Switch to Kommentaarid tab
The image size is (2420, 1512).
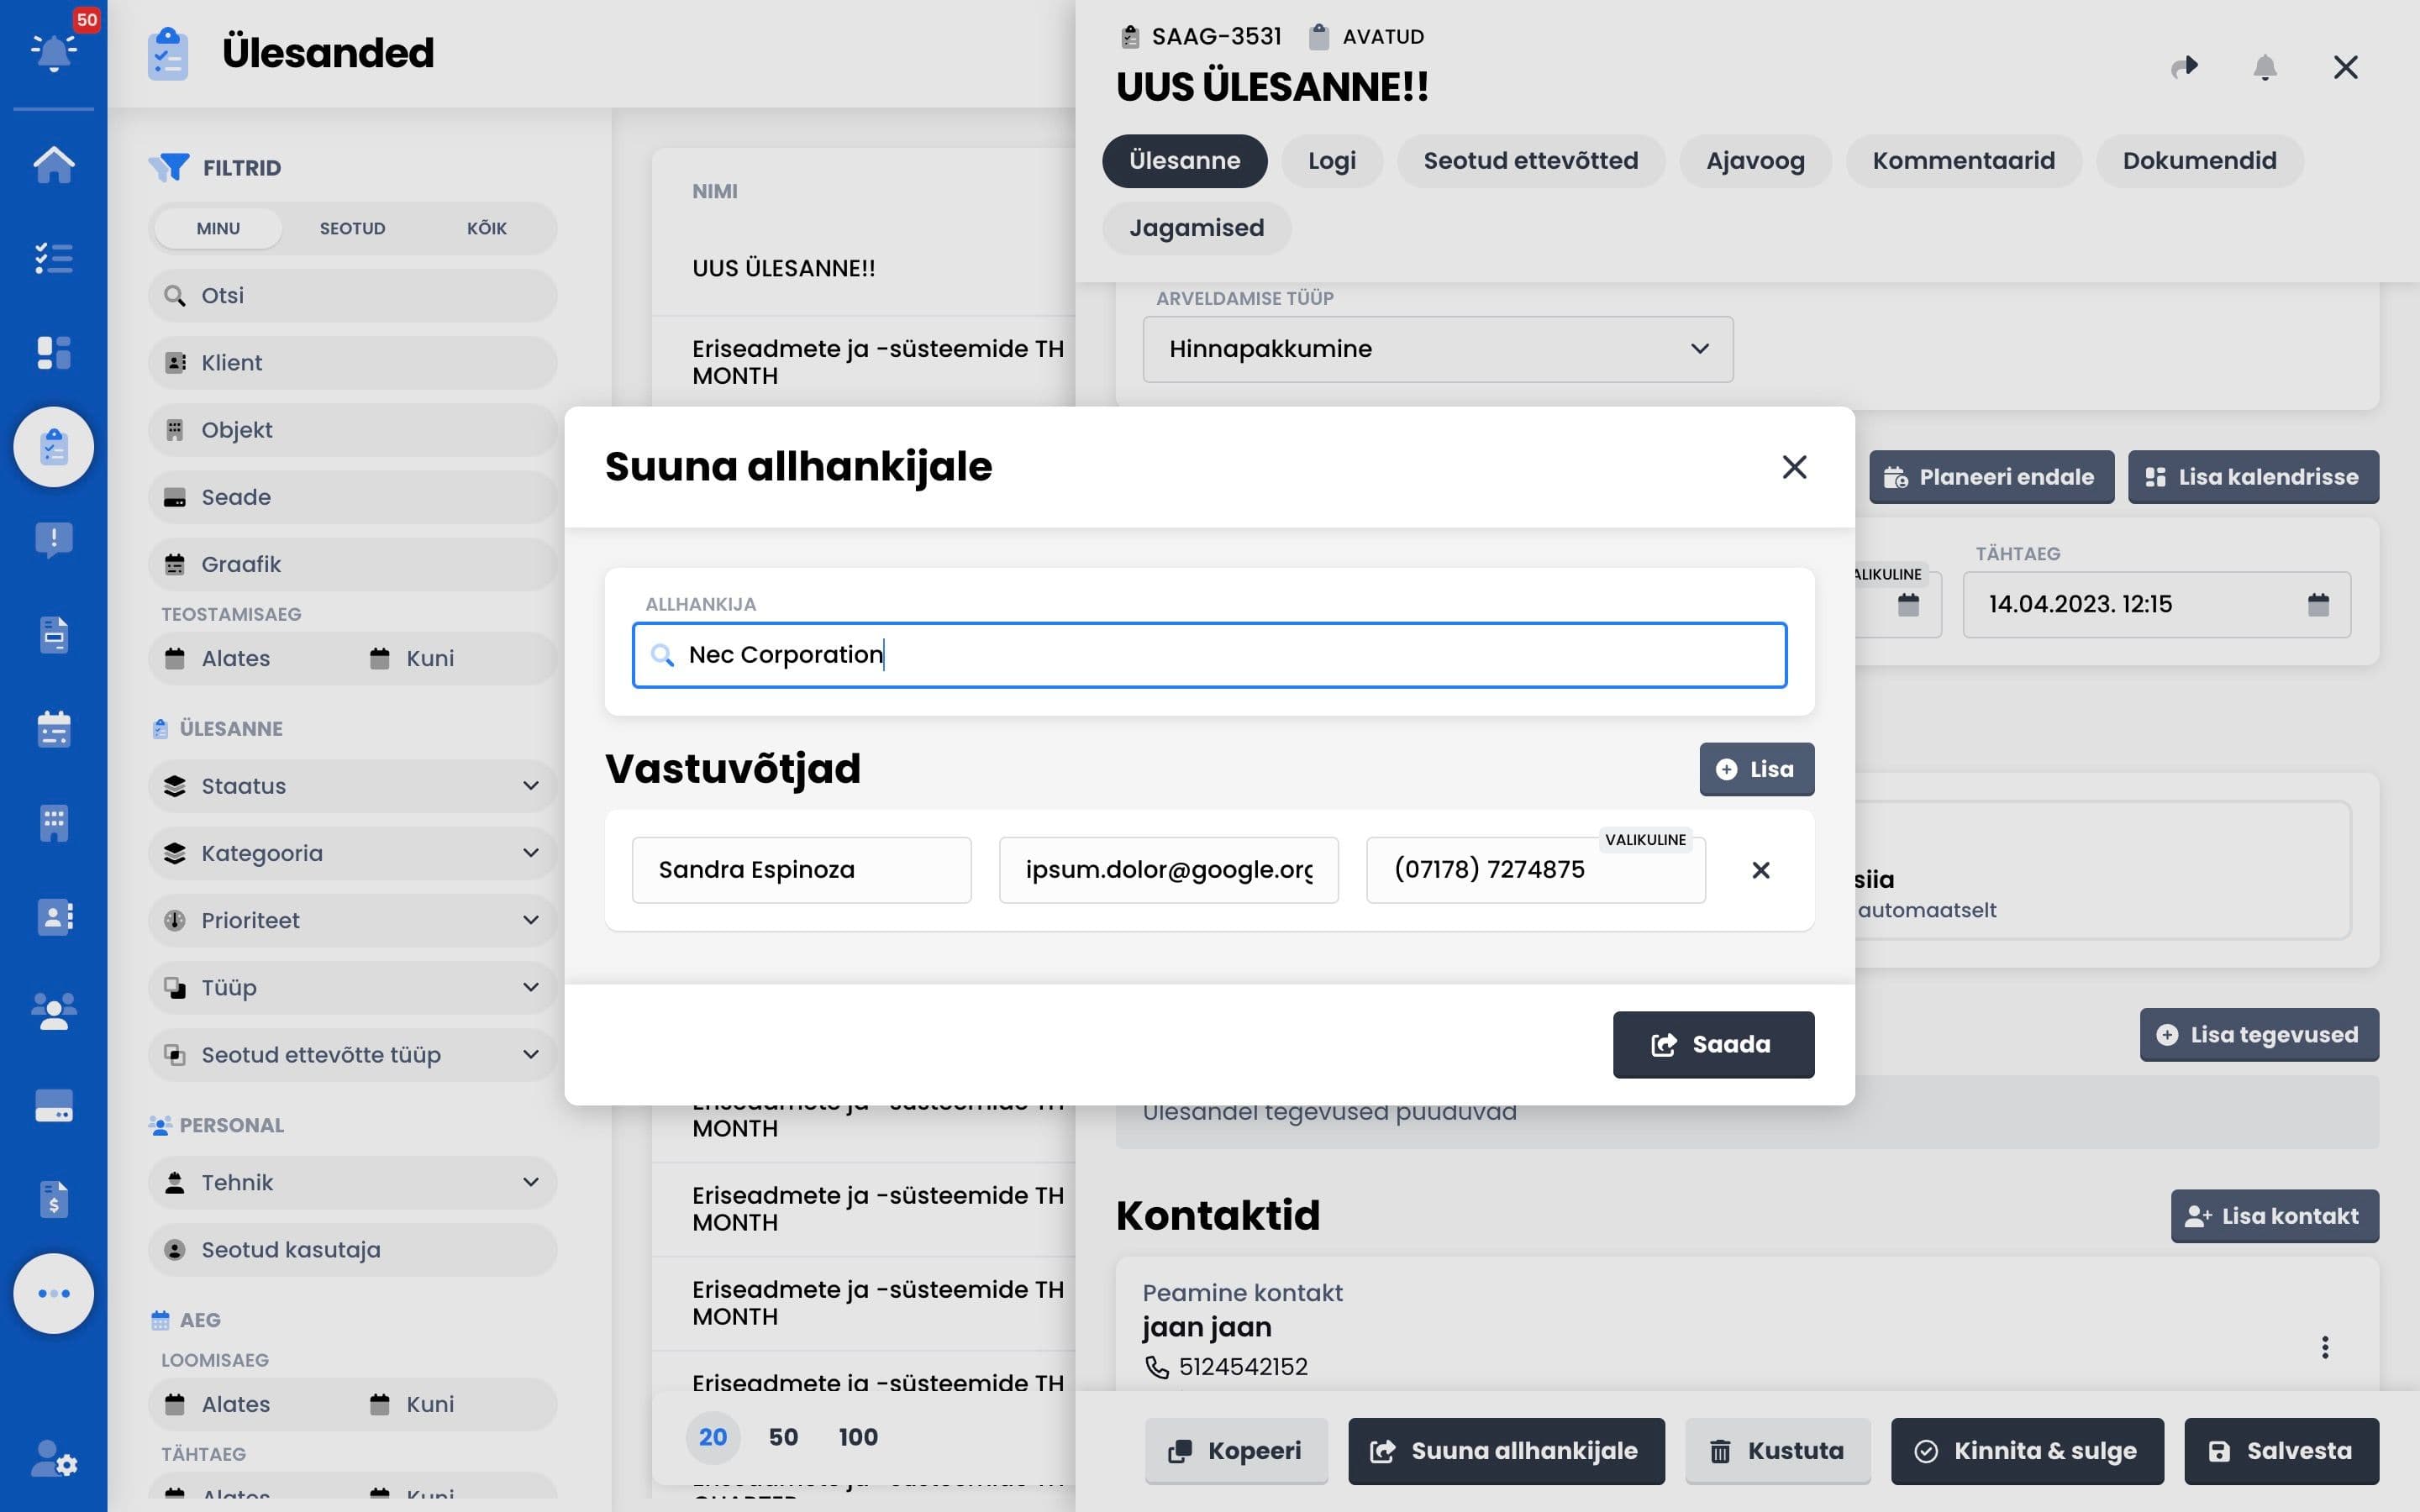1963,161
